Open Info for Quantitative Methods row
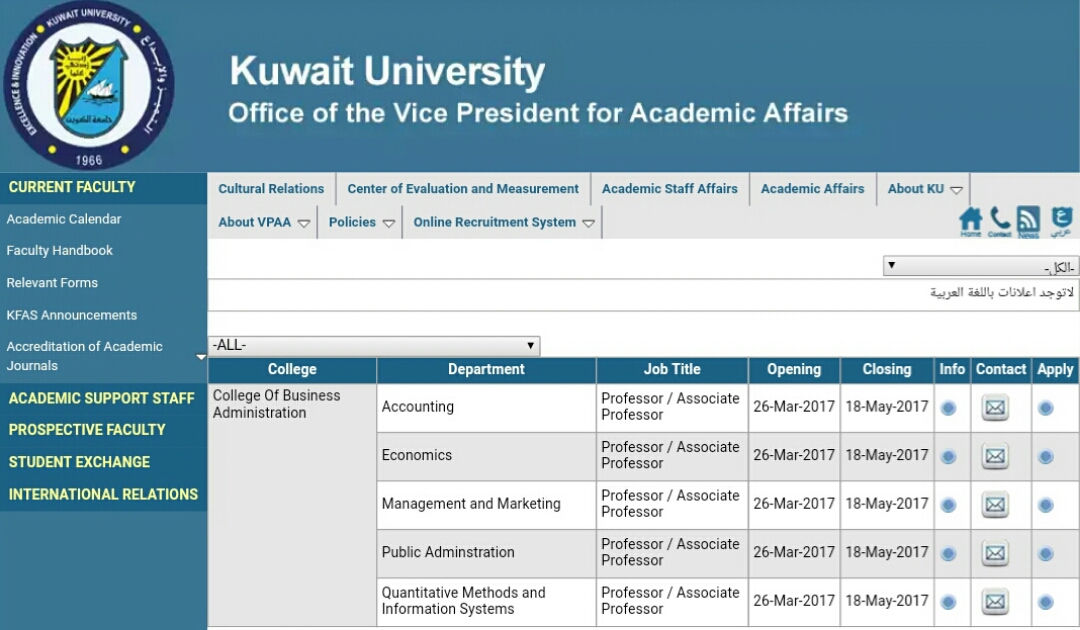This screenshot has height=630, width=1080. coord(948,602)
